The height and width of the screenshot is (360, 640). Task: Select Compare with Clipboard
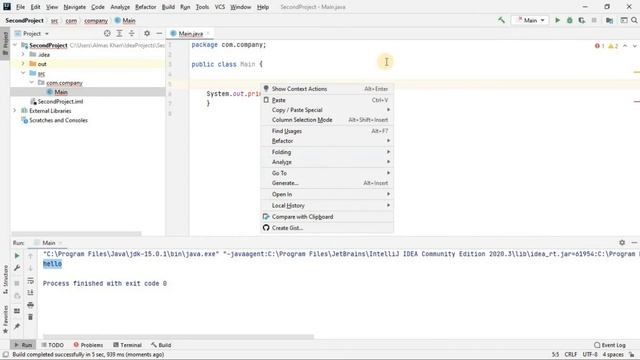click(x=327, y=217)
